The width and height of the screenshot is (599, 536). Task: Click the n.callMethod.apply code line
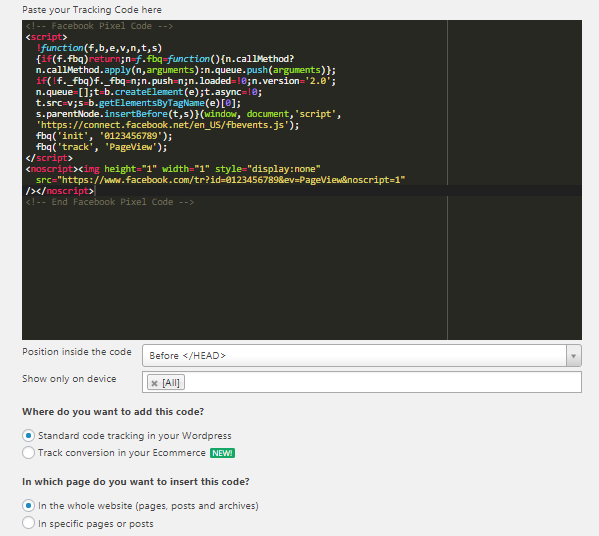pyautogui.click(x=186, y=70)
